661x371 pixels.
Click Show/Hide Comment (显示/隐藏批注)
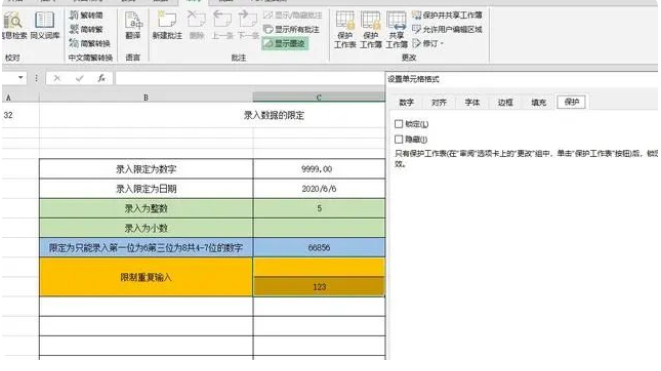pos(293,16)
